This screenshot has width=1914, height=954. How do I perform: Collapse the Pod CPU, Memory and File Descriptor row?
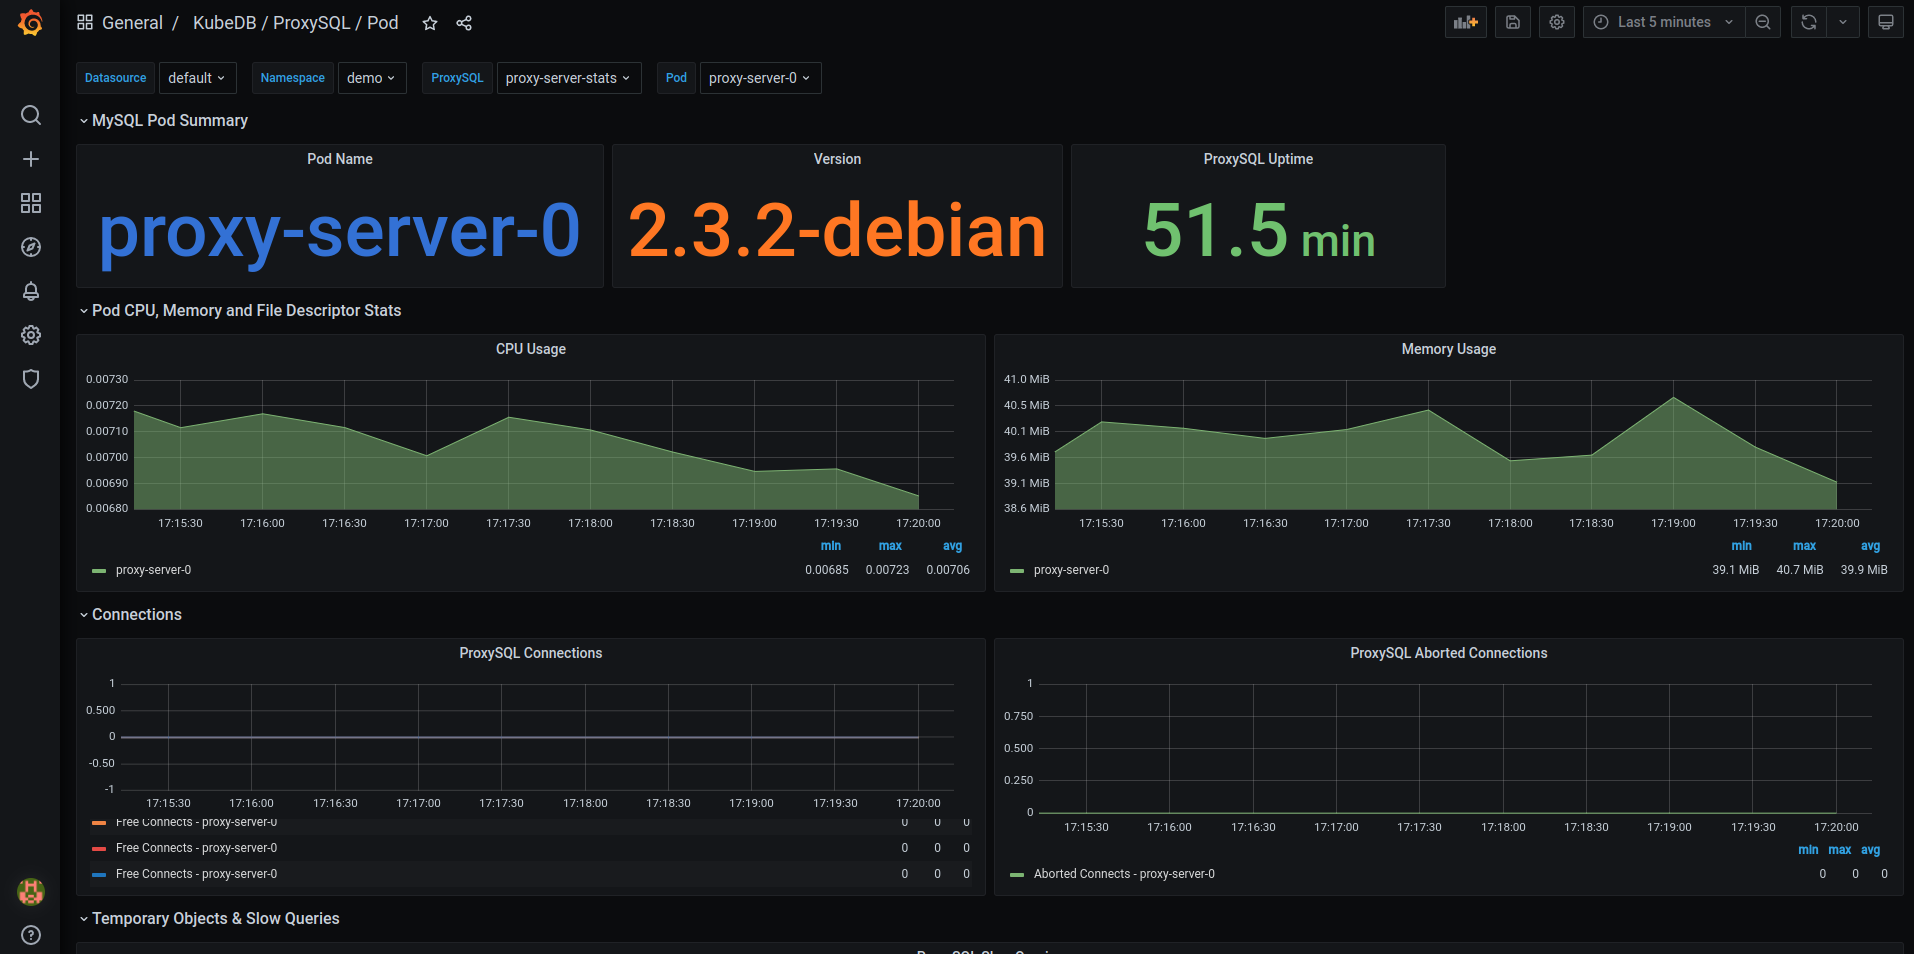click(x=240, y=311)
